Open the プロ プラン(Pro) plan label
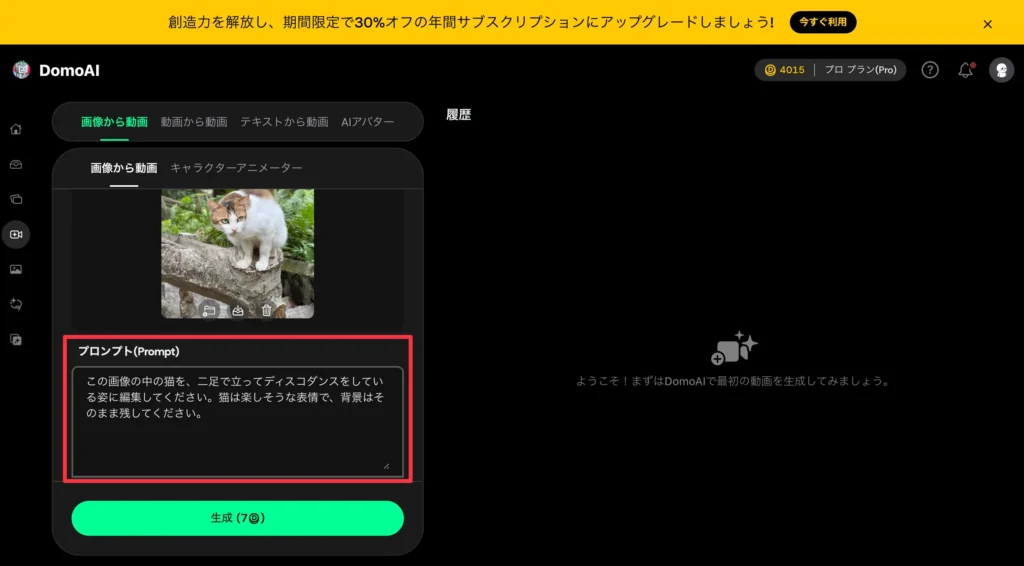Screen dimensions: 1024x566 coord(860,70)
